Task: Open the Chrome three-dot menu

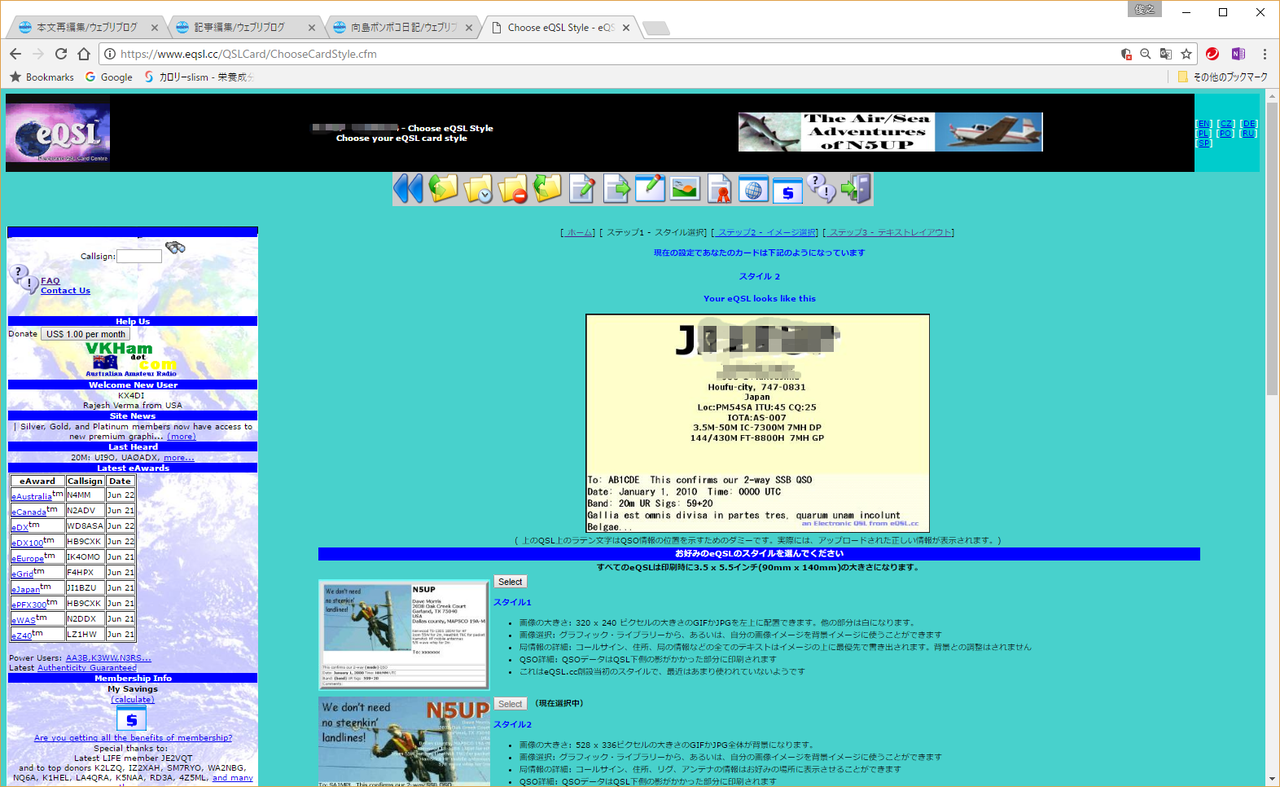Action: point(1264,54)
